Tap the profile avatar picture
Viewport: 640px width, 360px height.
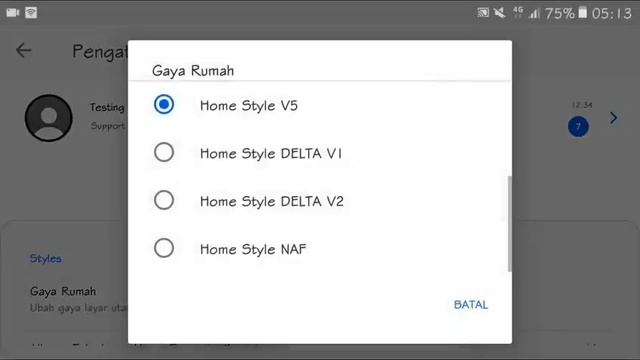[x=49, y=118]
